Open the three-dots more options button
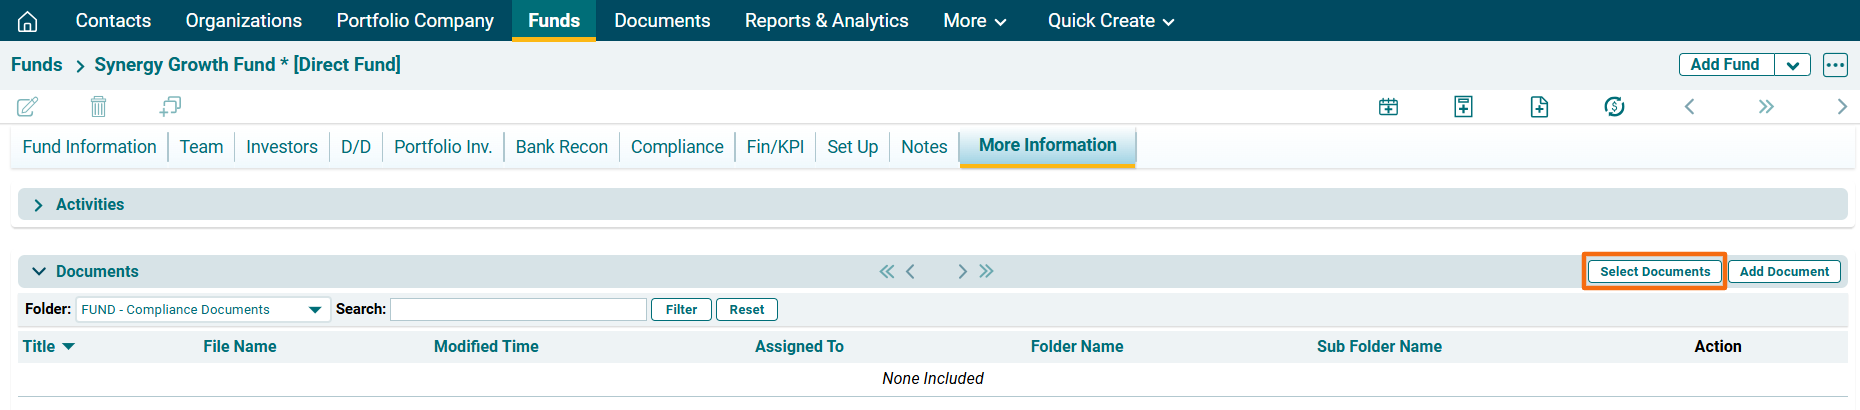 tap(1835, 65)
